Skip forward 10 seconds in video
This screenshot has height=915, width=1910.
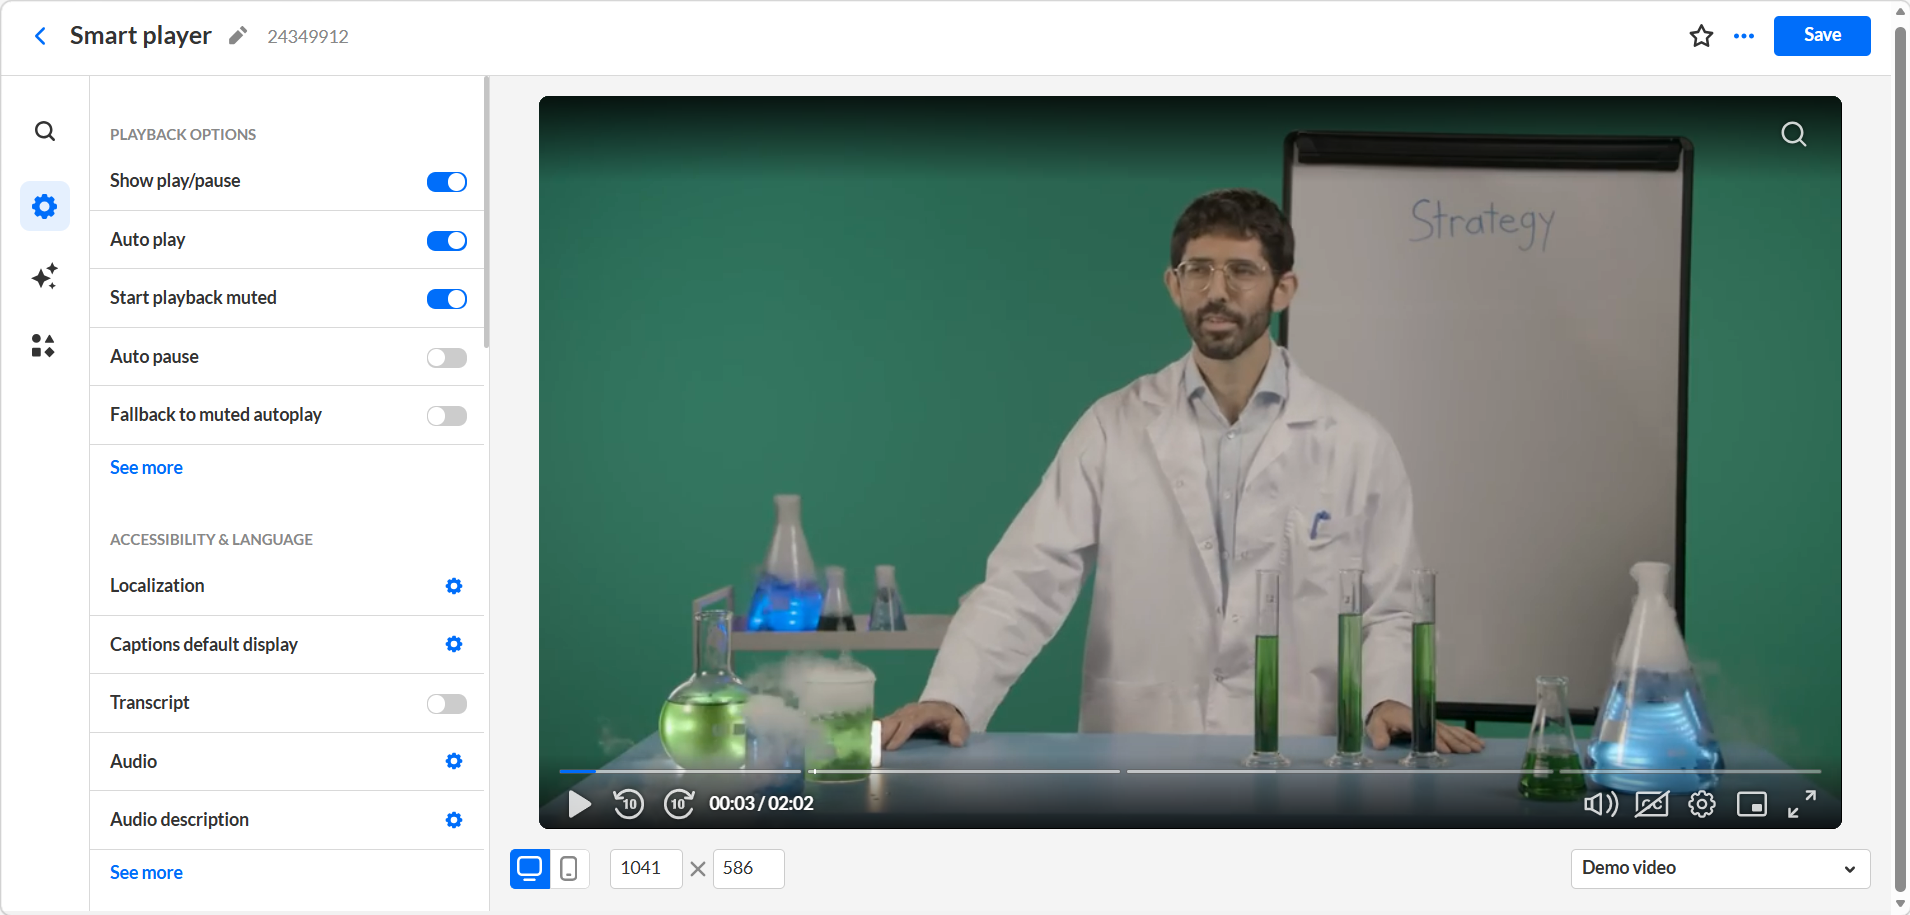[x=679, y=803]
